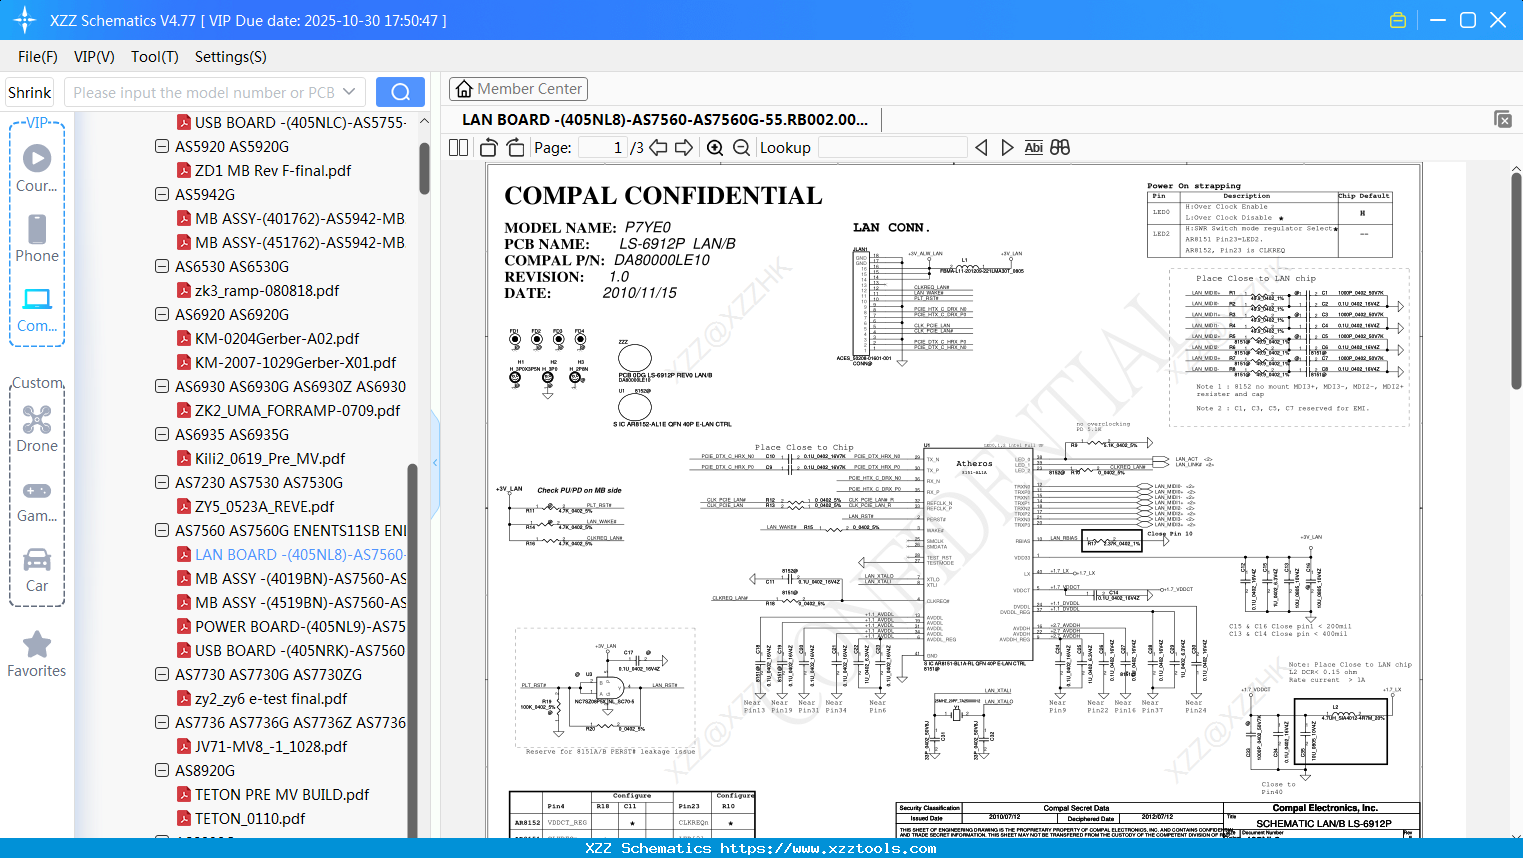Image resolution: width=1523 pixels, height=858 pixels.
Task: Select the LAN BOARD -(405NL8) document tab
Action: [x=665, y=120]
